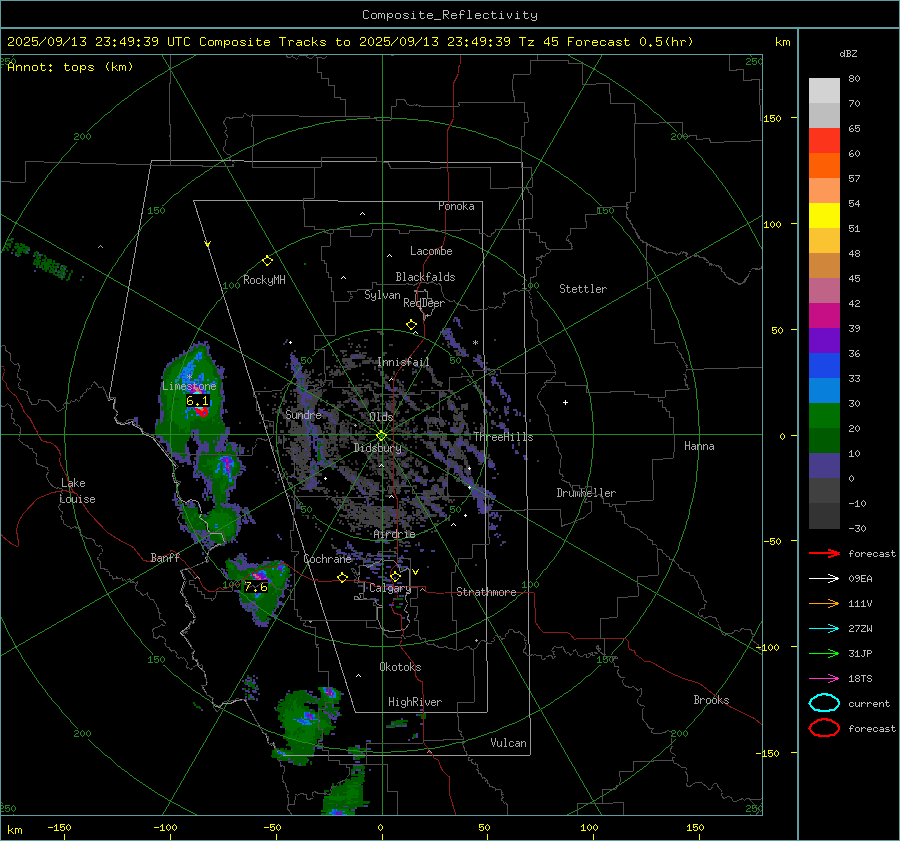Click the Vulcan city label

pyautogui.click(x=509, y=743)
